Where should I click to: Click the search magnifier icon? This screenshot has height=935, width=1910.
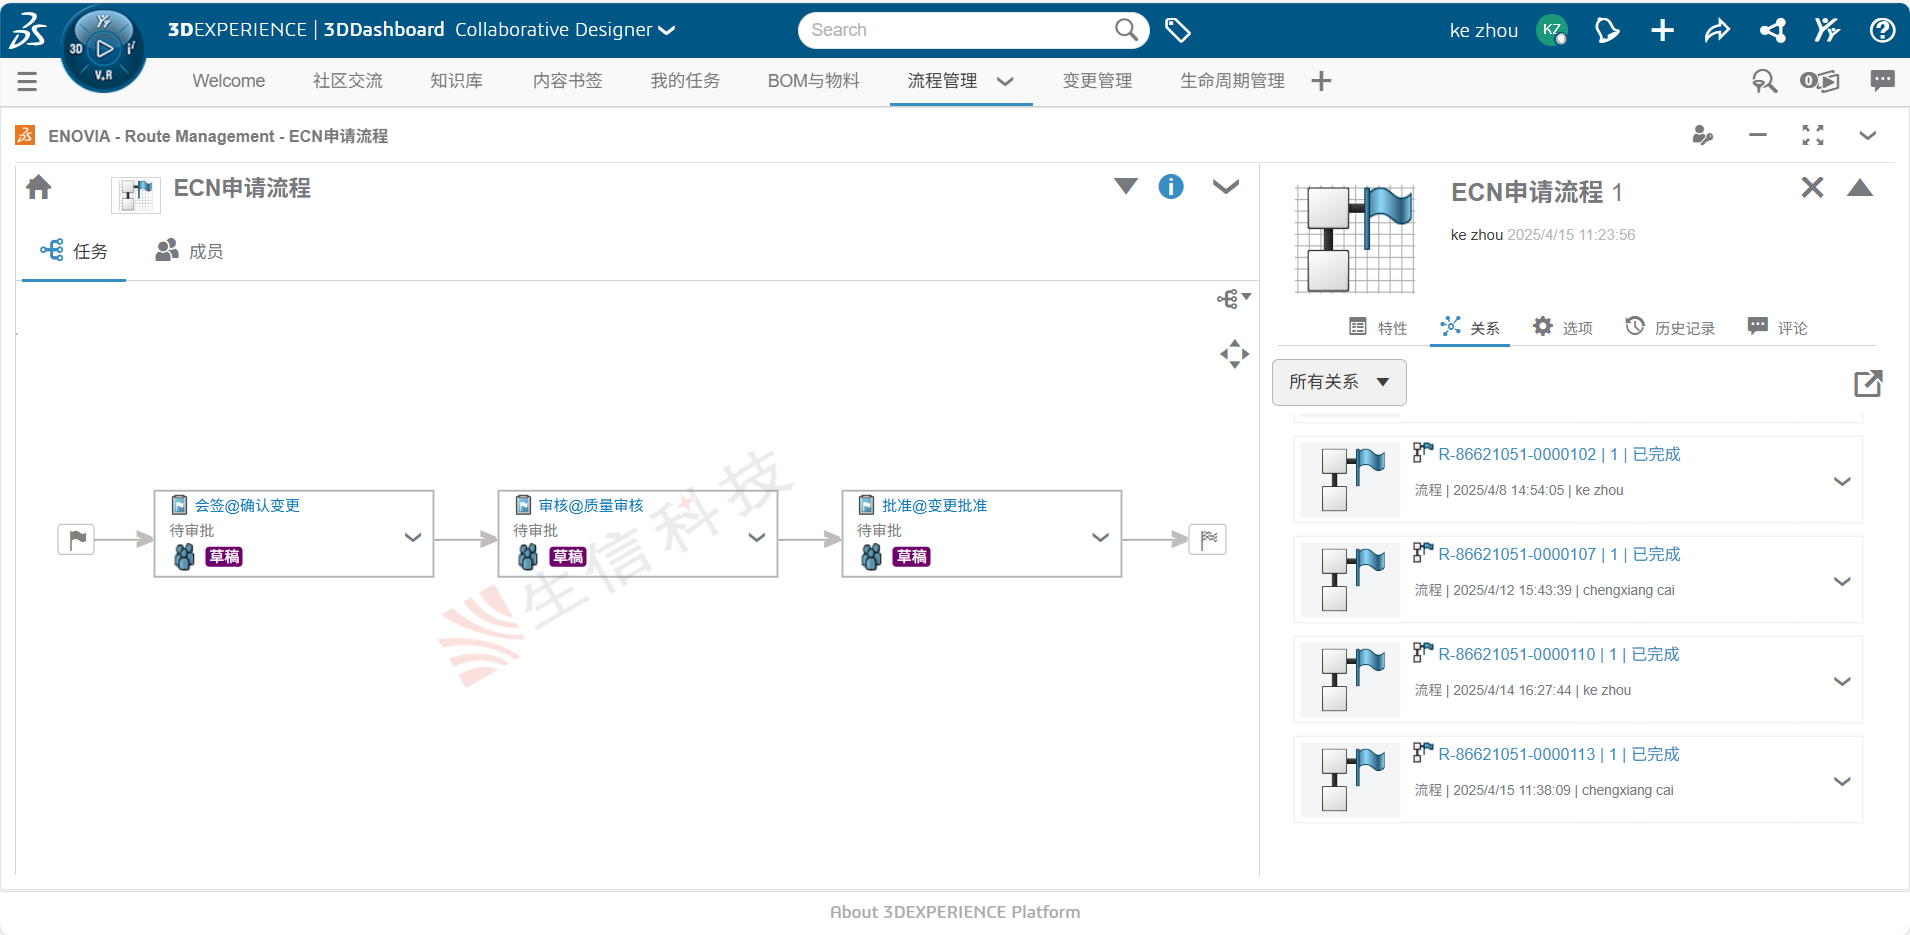(1126, 30)
